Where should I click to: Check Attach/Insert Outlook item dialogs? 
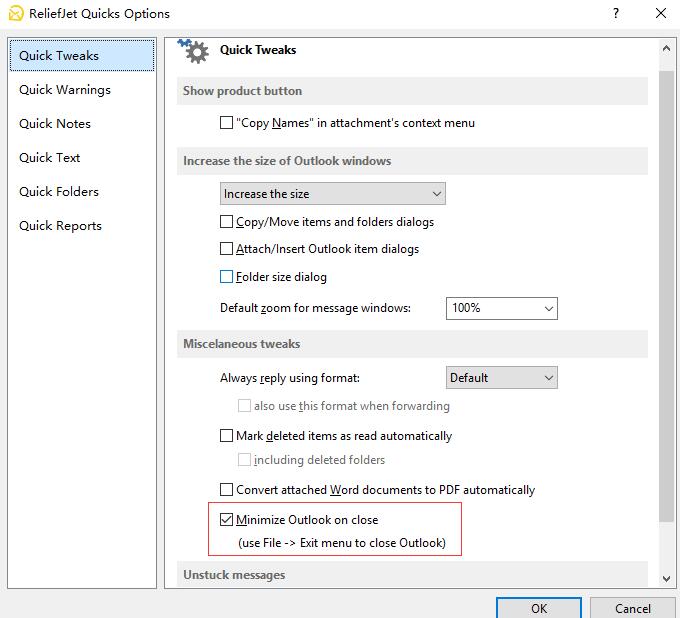coord(226,249)
